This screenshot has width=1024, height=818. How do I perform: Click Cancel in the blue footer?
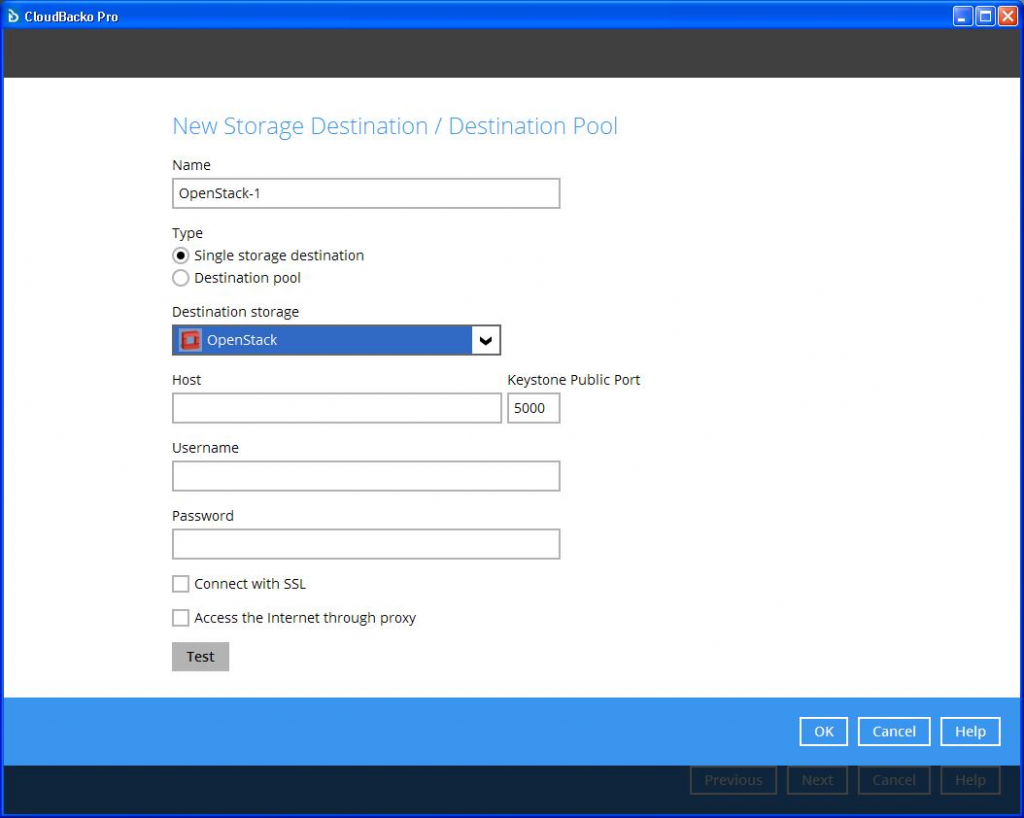pos(894,731)
